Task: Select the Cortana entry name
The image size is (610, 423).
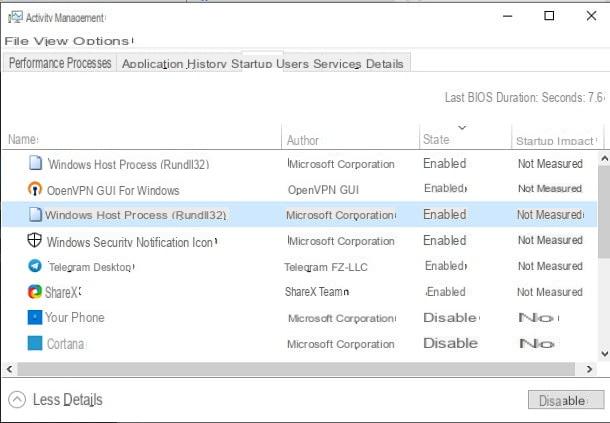Action: 66,344
